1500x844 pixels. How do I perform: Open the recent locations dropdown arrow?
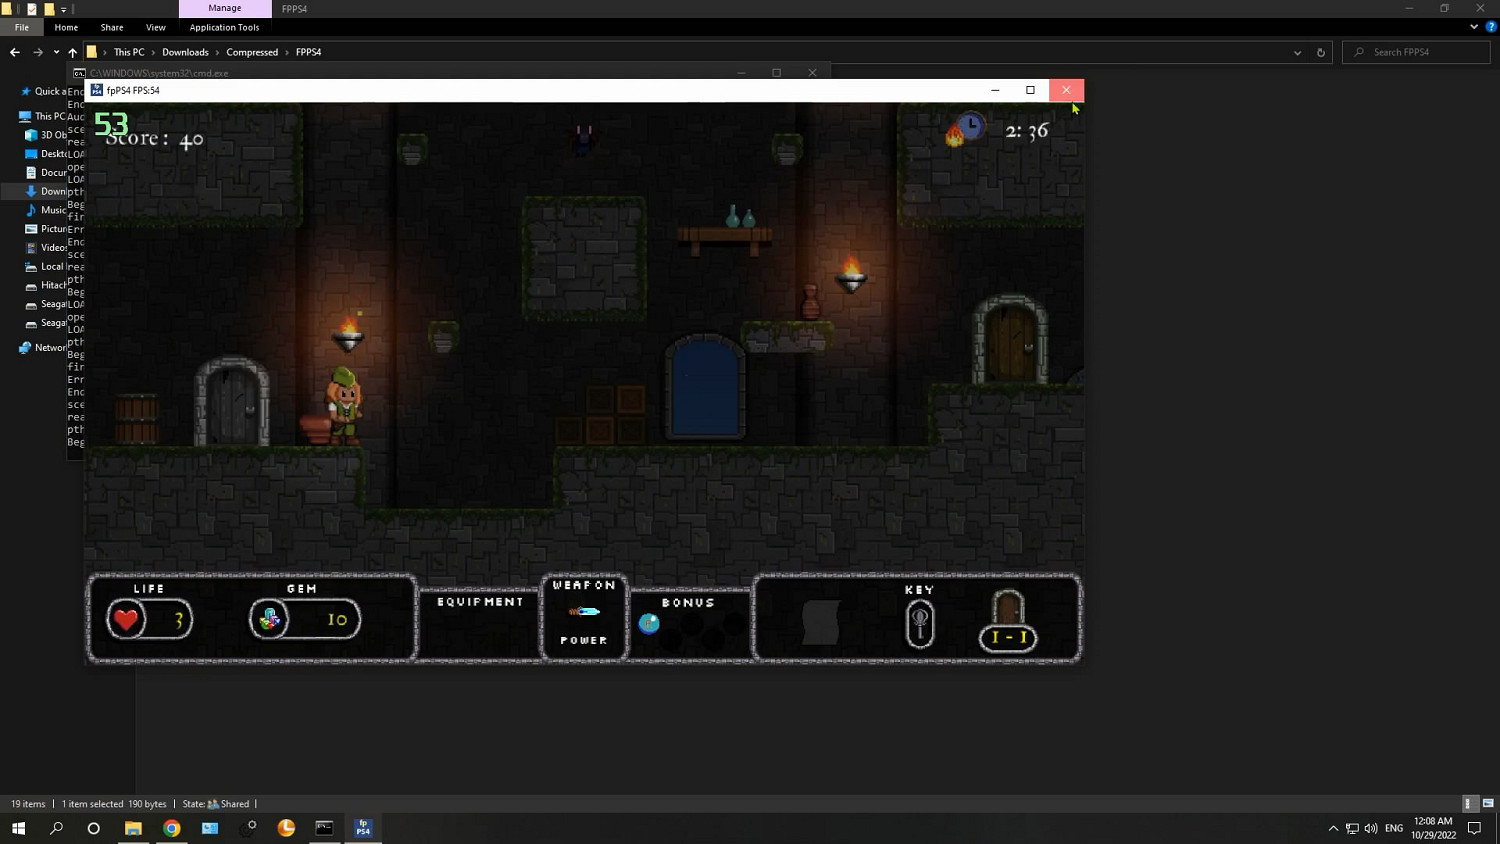point(56,52)
